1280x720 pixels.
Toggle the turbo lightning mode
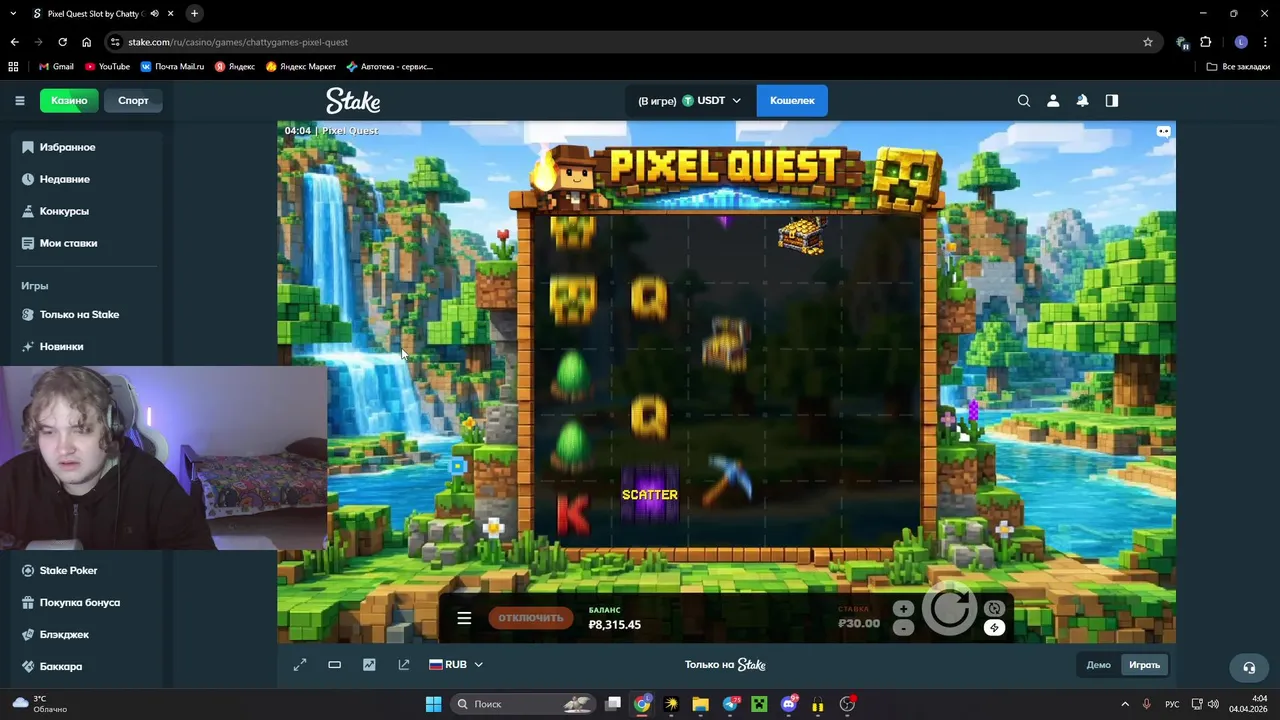point(994,628)
